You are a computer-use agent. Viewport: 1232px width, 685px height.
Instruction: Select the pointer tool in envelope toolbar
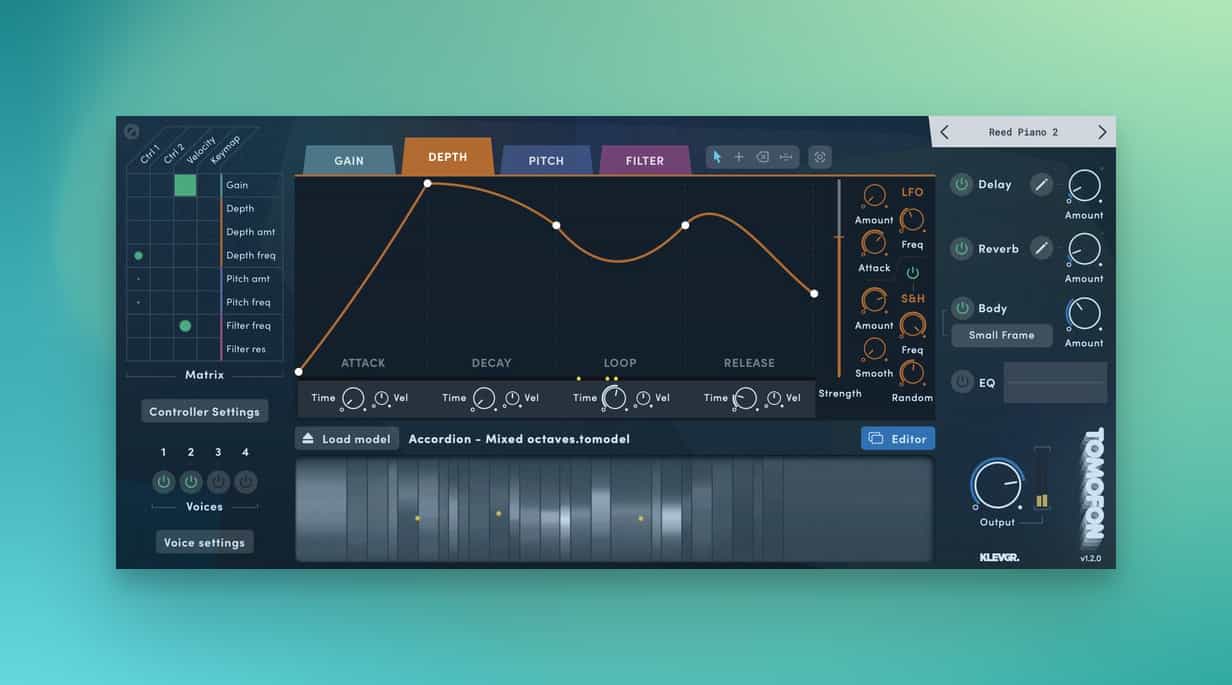717,157
